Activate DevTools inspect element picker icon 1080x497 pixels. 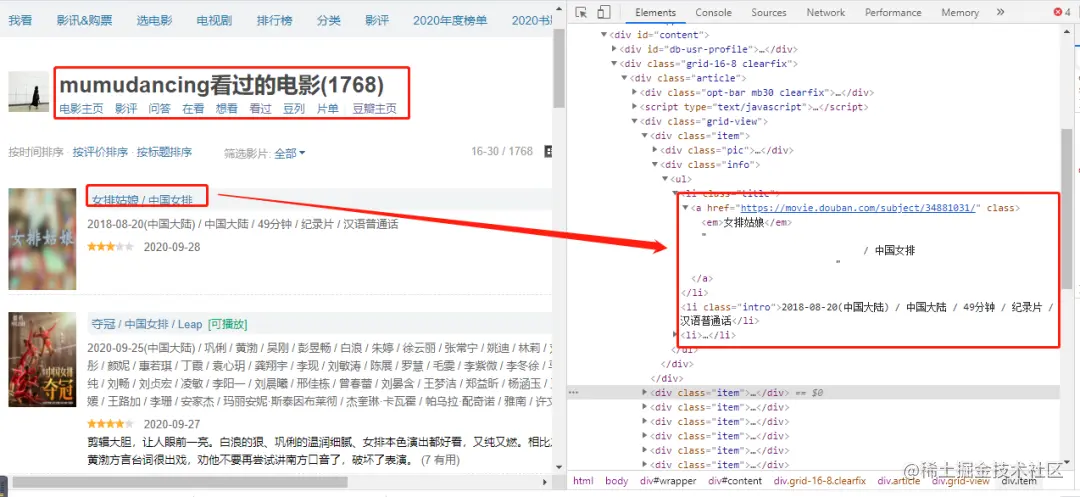(x=581, y=12)
